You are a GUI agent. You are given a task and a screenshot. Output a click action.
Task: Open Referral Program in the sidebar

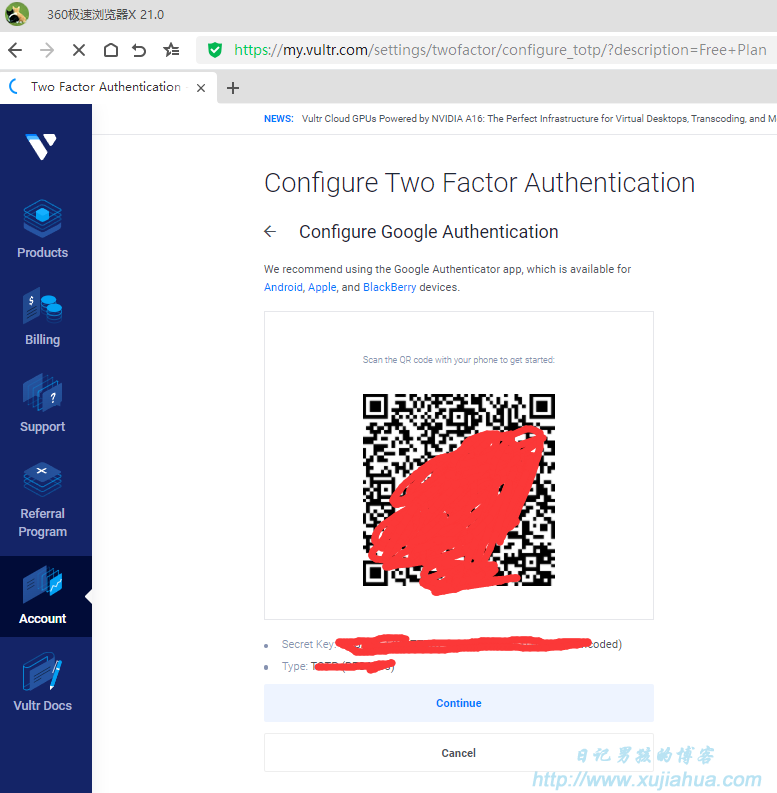point(42,500)
